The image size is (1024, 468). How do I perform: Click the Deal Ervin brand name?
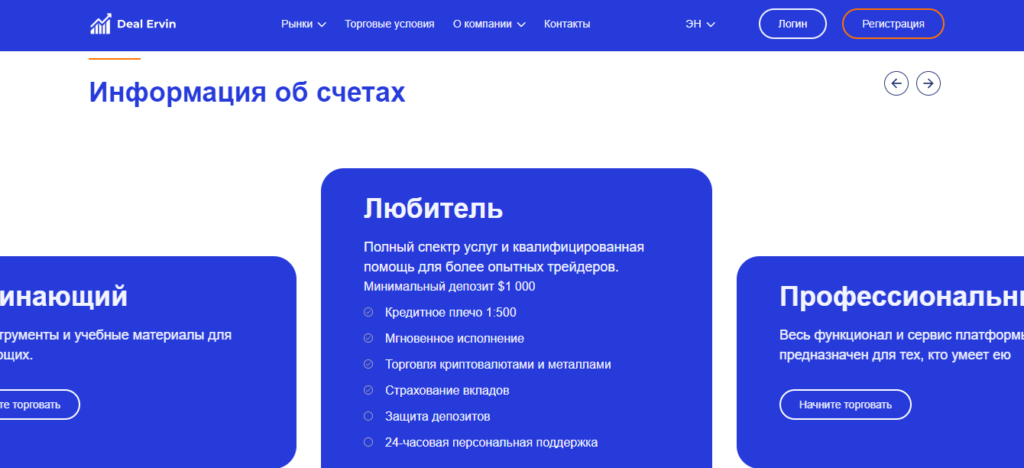point(146,24)
